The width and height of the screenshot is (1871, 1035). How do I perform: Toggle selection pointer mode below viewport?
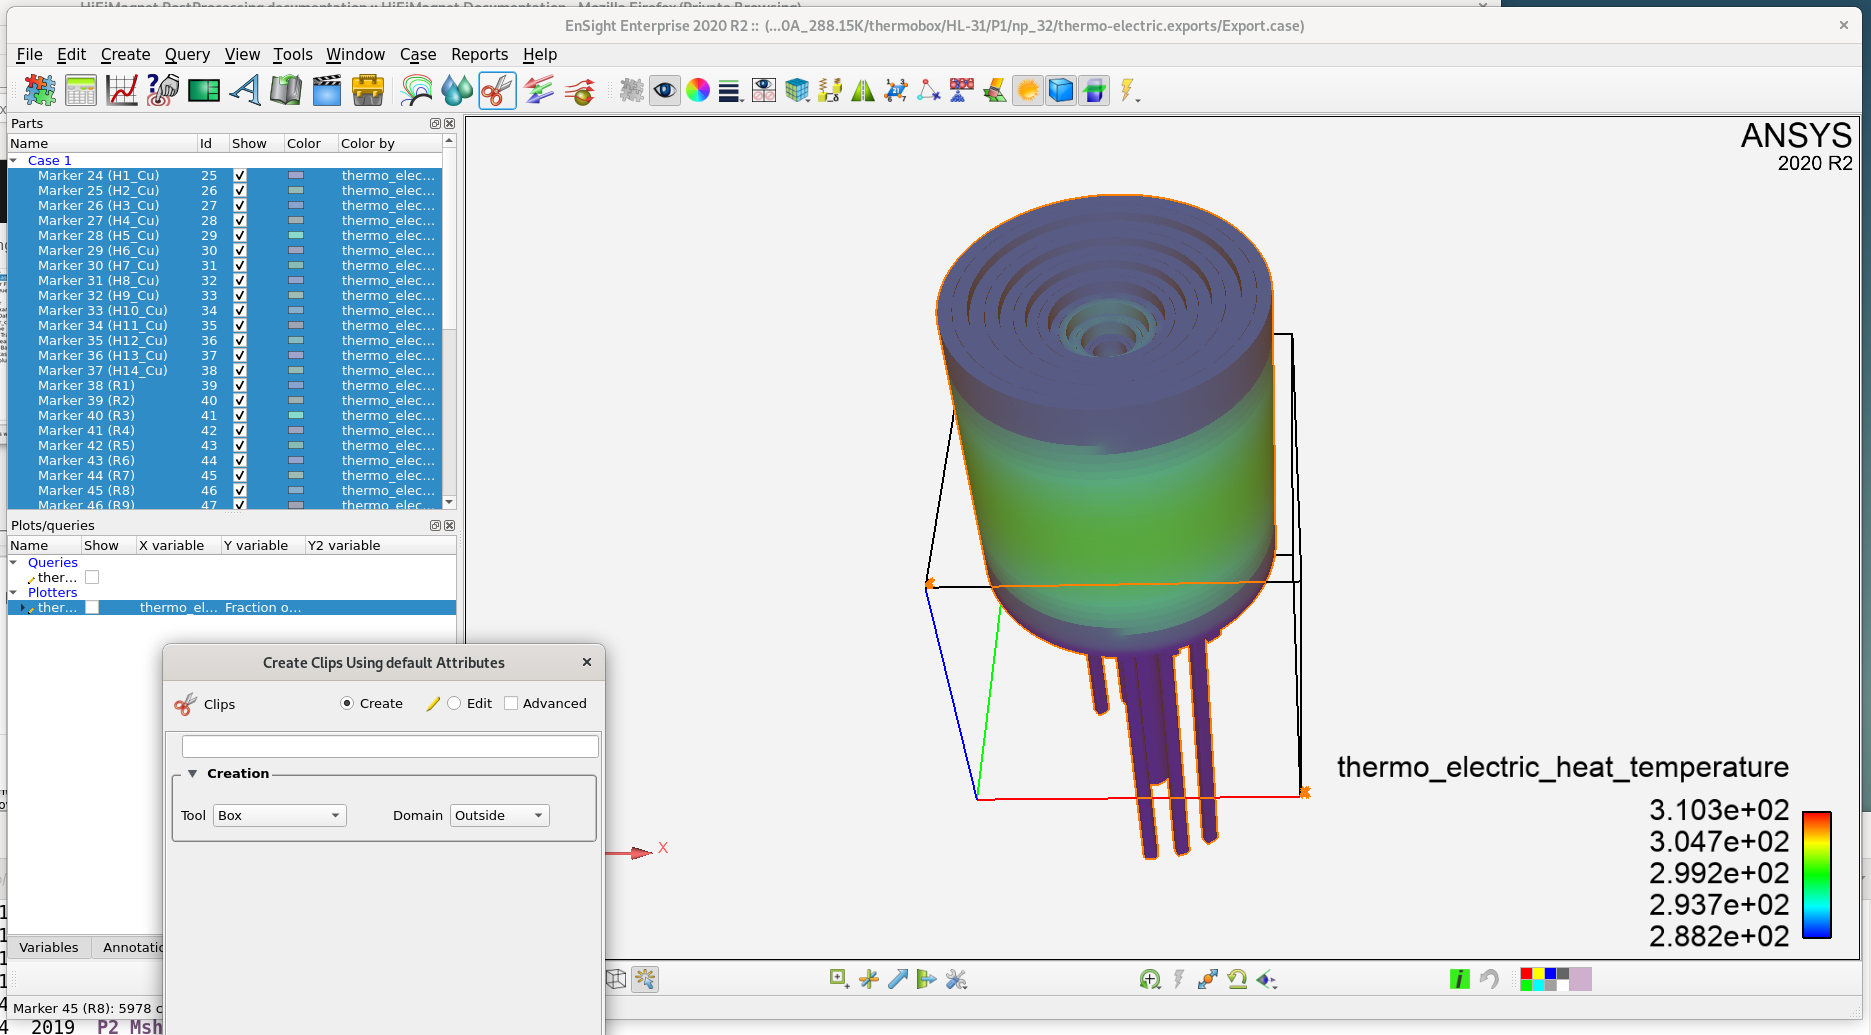(x=646, y=979)
